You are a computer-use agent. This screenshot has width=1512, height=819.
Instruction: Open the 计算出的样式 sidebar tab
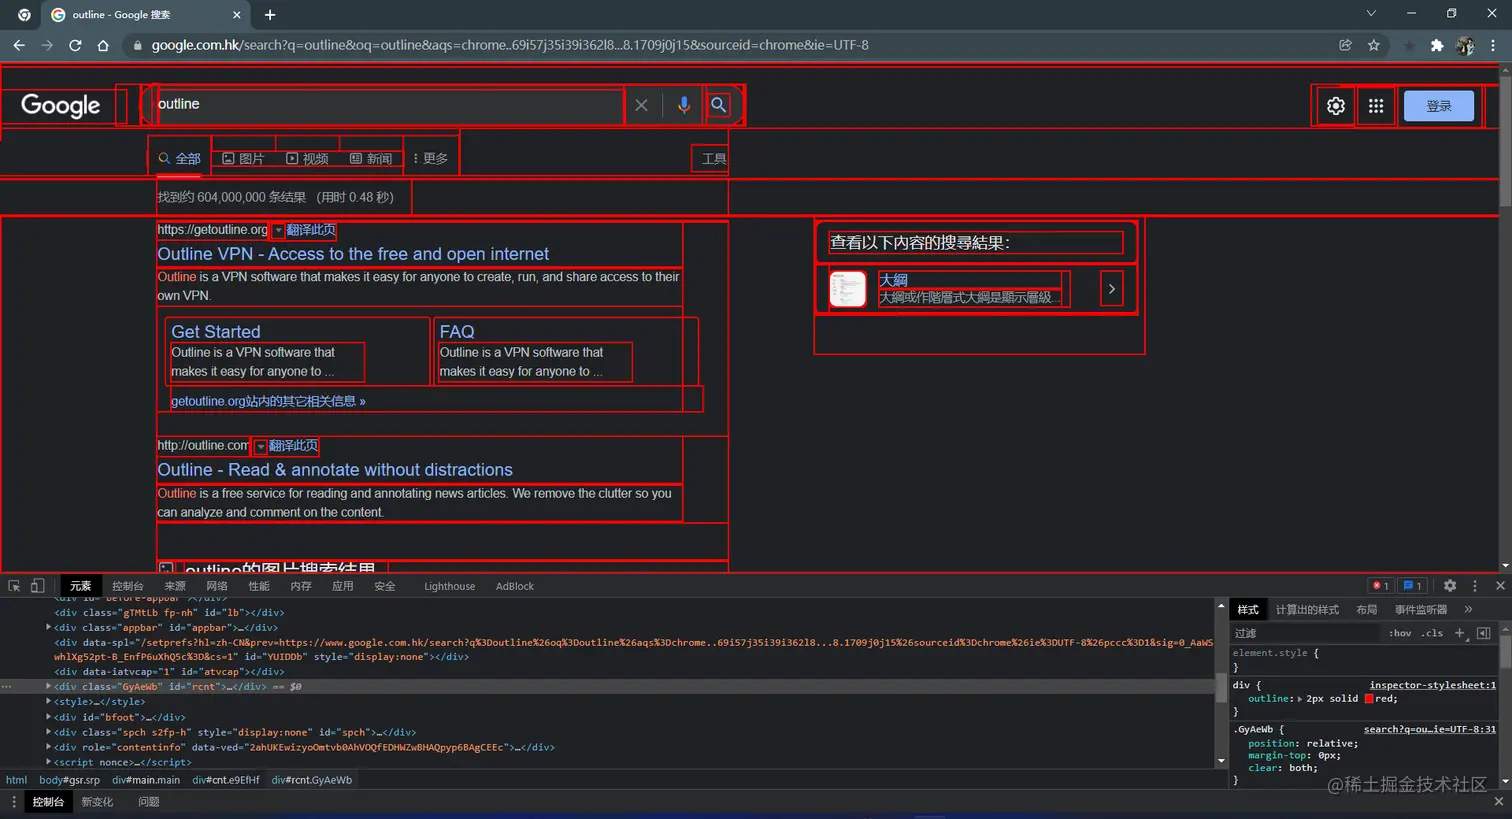tap(1307, 609)
